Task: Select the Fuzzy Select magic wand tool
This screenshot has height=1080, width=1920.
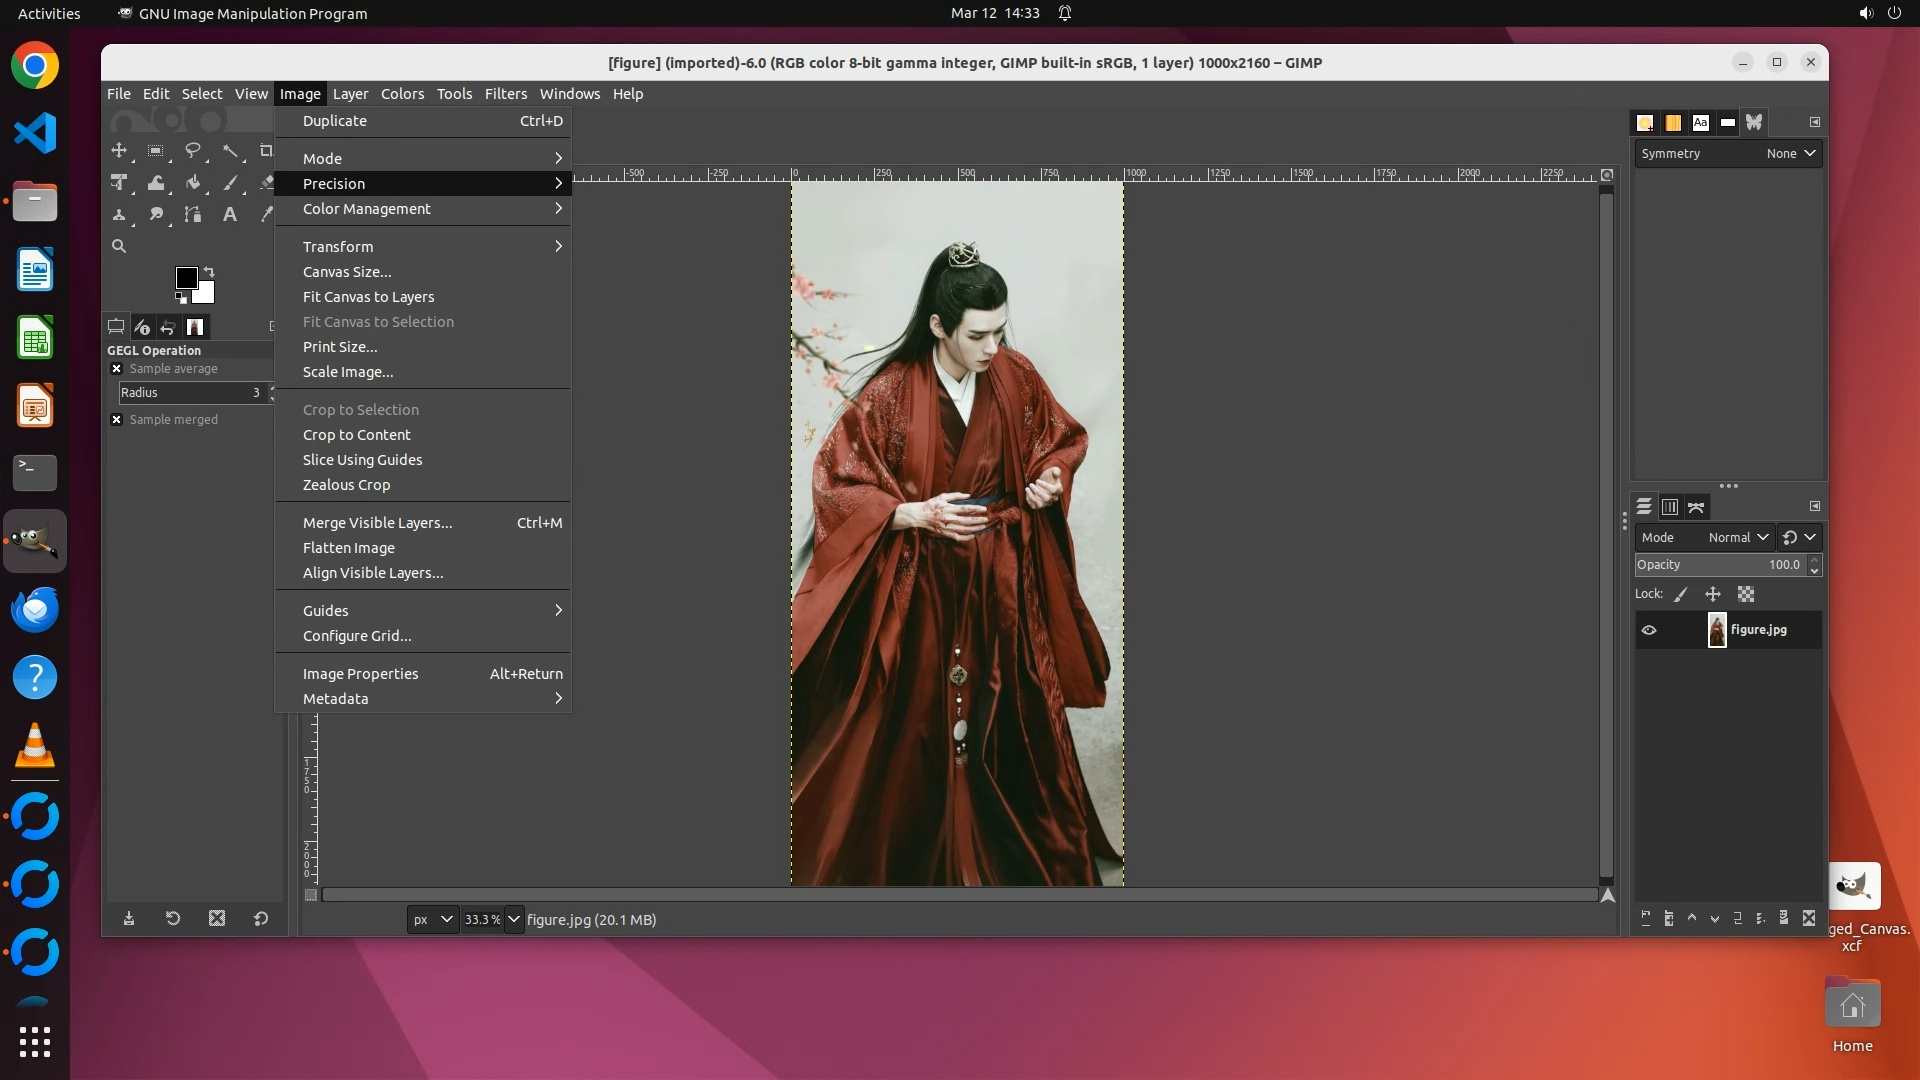Action: 230,151
